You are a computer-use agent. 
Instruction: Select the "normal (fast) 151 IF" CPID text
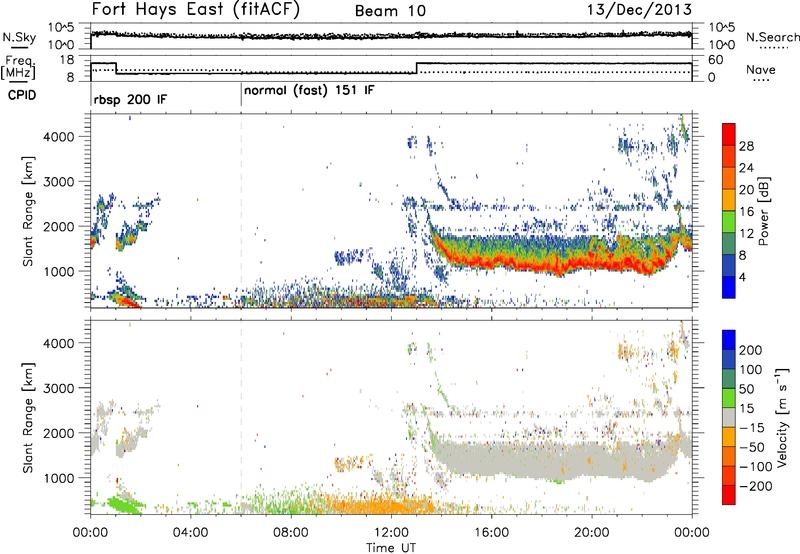click(309, 91)
